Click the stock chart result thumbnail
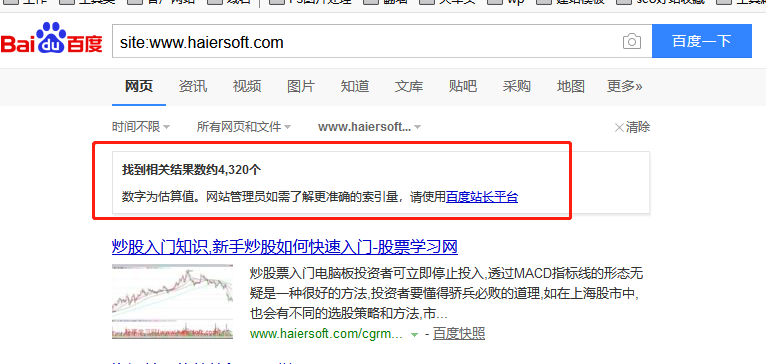This screenshot has width=766, height=364. coord(172,301)
